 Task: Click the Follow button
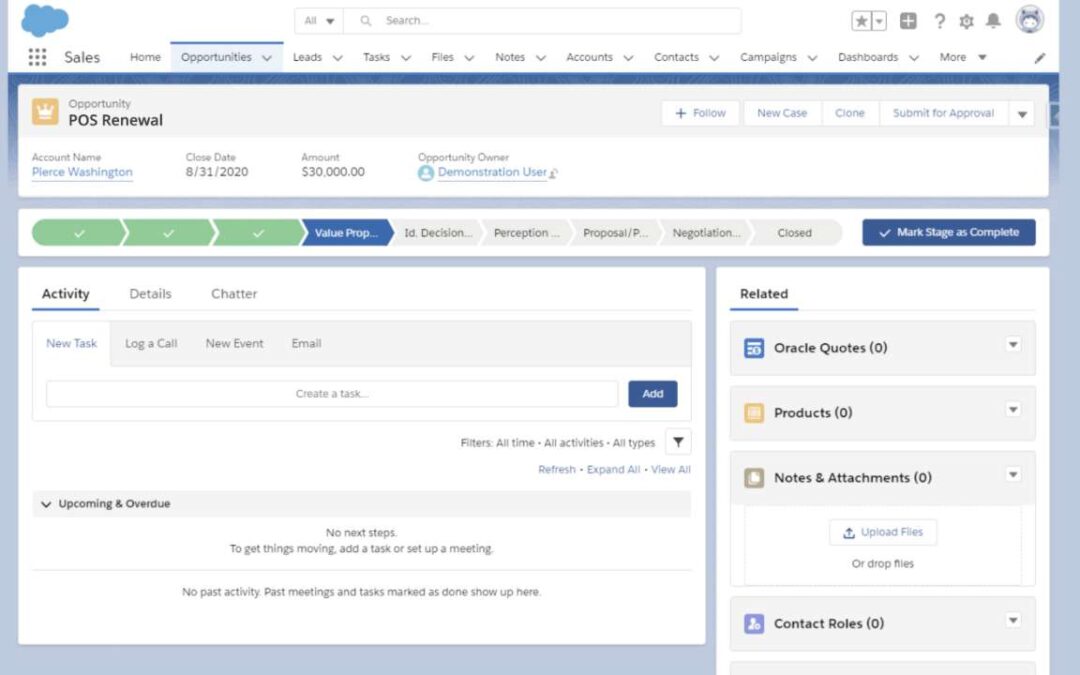tap(700, 114)
